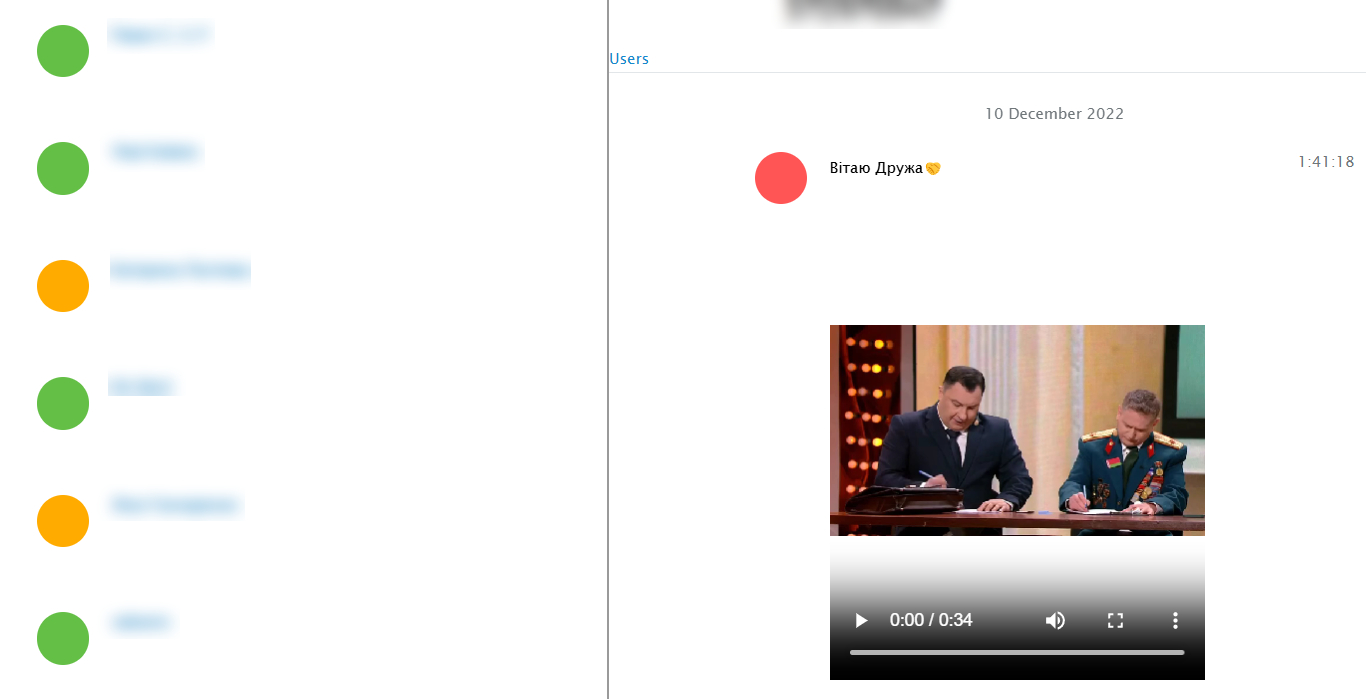
Task: Mute the video using the speaker icon
Action: (1055, 620)
